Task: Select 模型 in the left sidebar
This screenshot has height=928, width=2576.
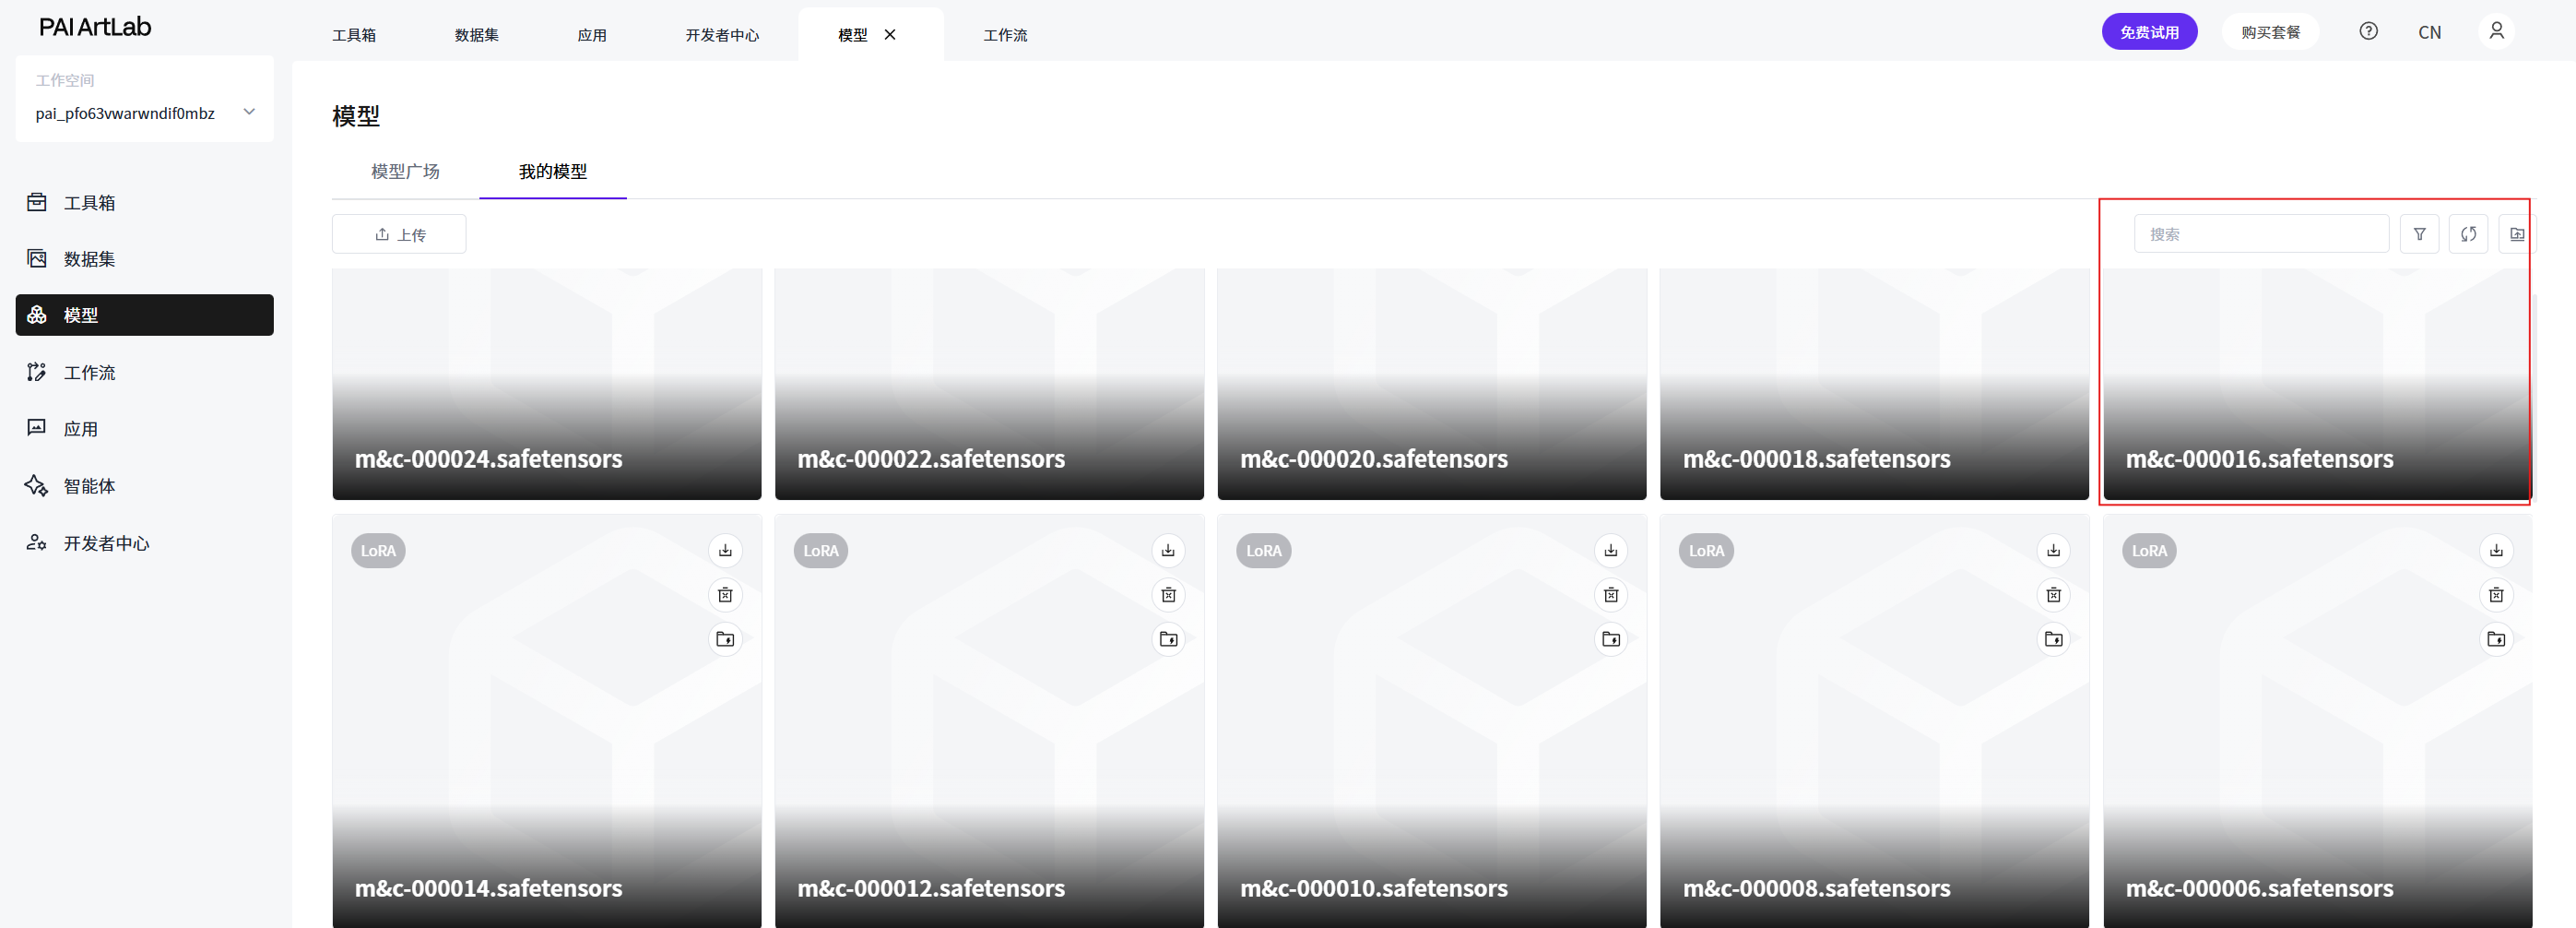Action: pyautogui.click(x=145, y=315)
